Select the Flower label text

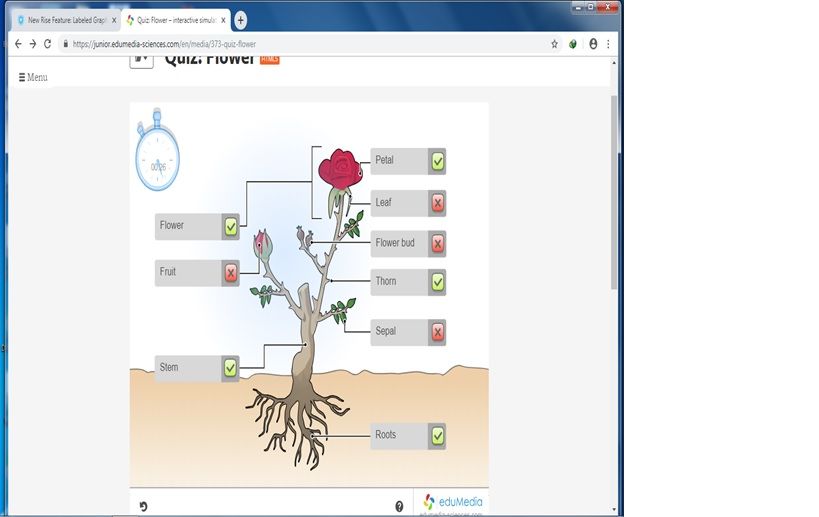(x=172, y=225)
